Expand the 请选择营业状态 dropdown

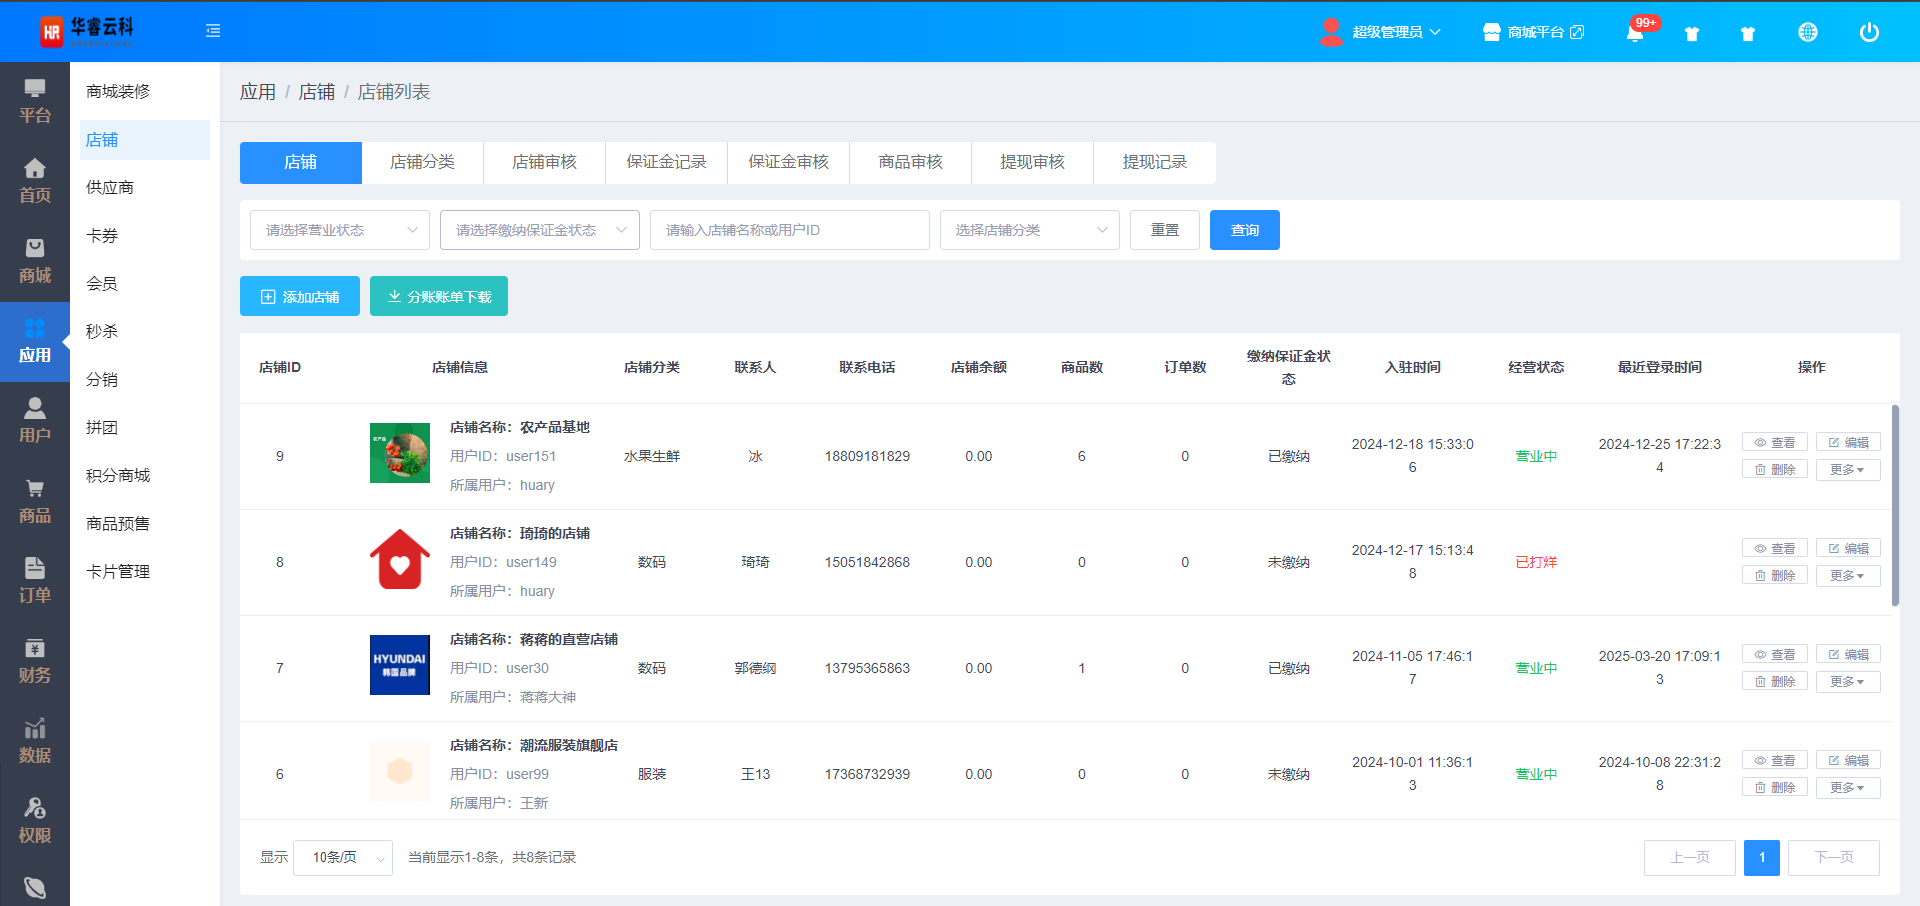340,230
